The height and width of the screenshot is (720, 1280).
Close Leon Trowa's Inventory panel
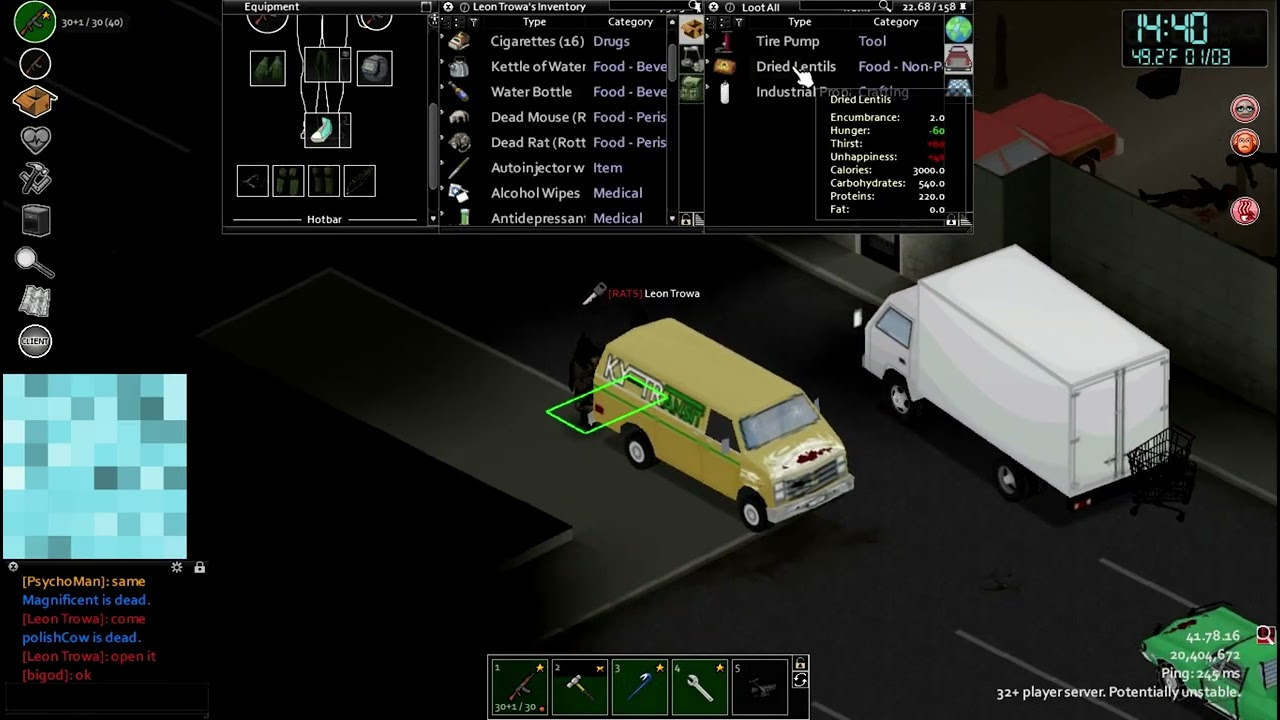point(448,7)
